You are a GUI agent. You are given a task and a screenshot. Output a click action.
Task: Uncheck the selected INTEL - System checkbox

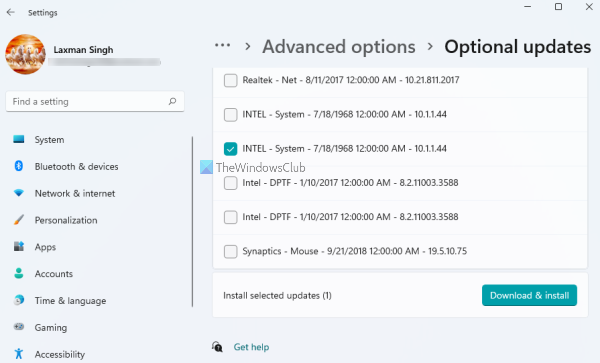(230, 149)
